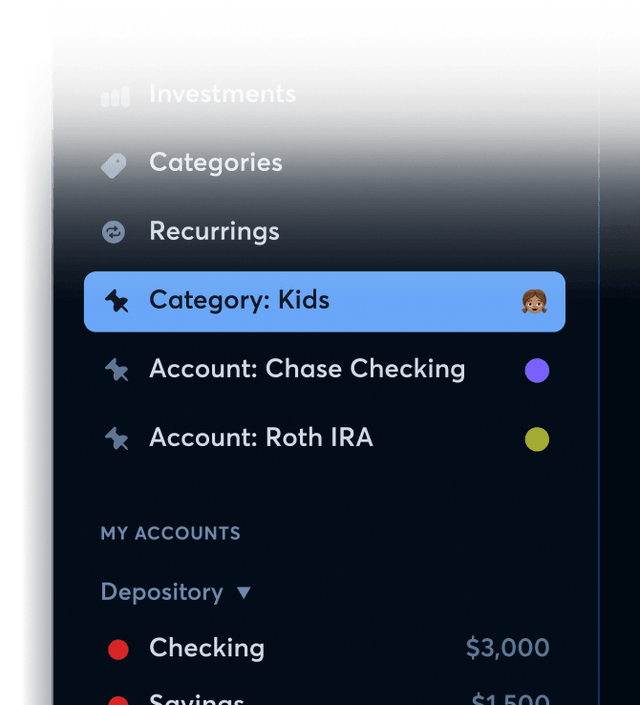The width and height of the screenshot is (640, 705).
Task: Click the pin icon beside Category: Kids
Action: (116, 301)
